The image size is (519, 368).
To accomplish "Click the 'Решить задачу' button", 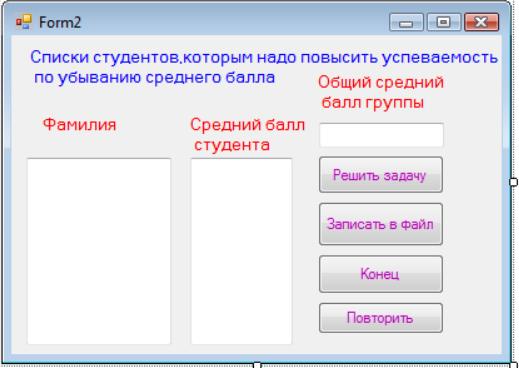I will (x=381, y=175).
